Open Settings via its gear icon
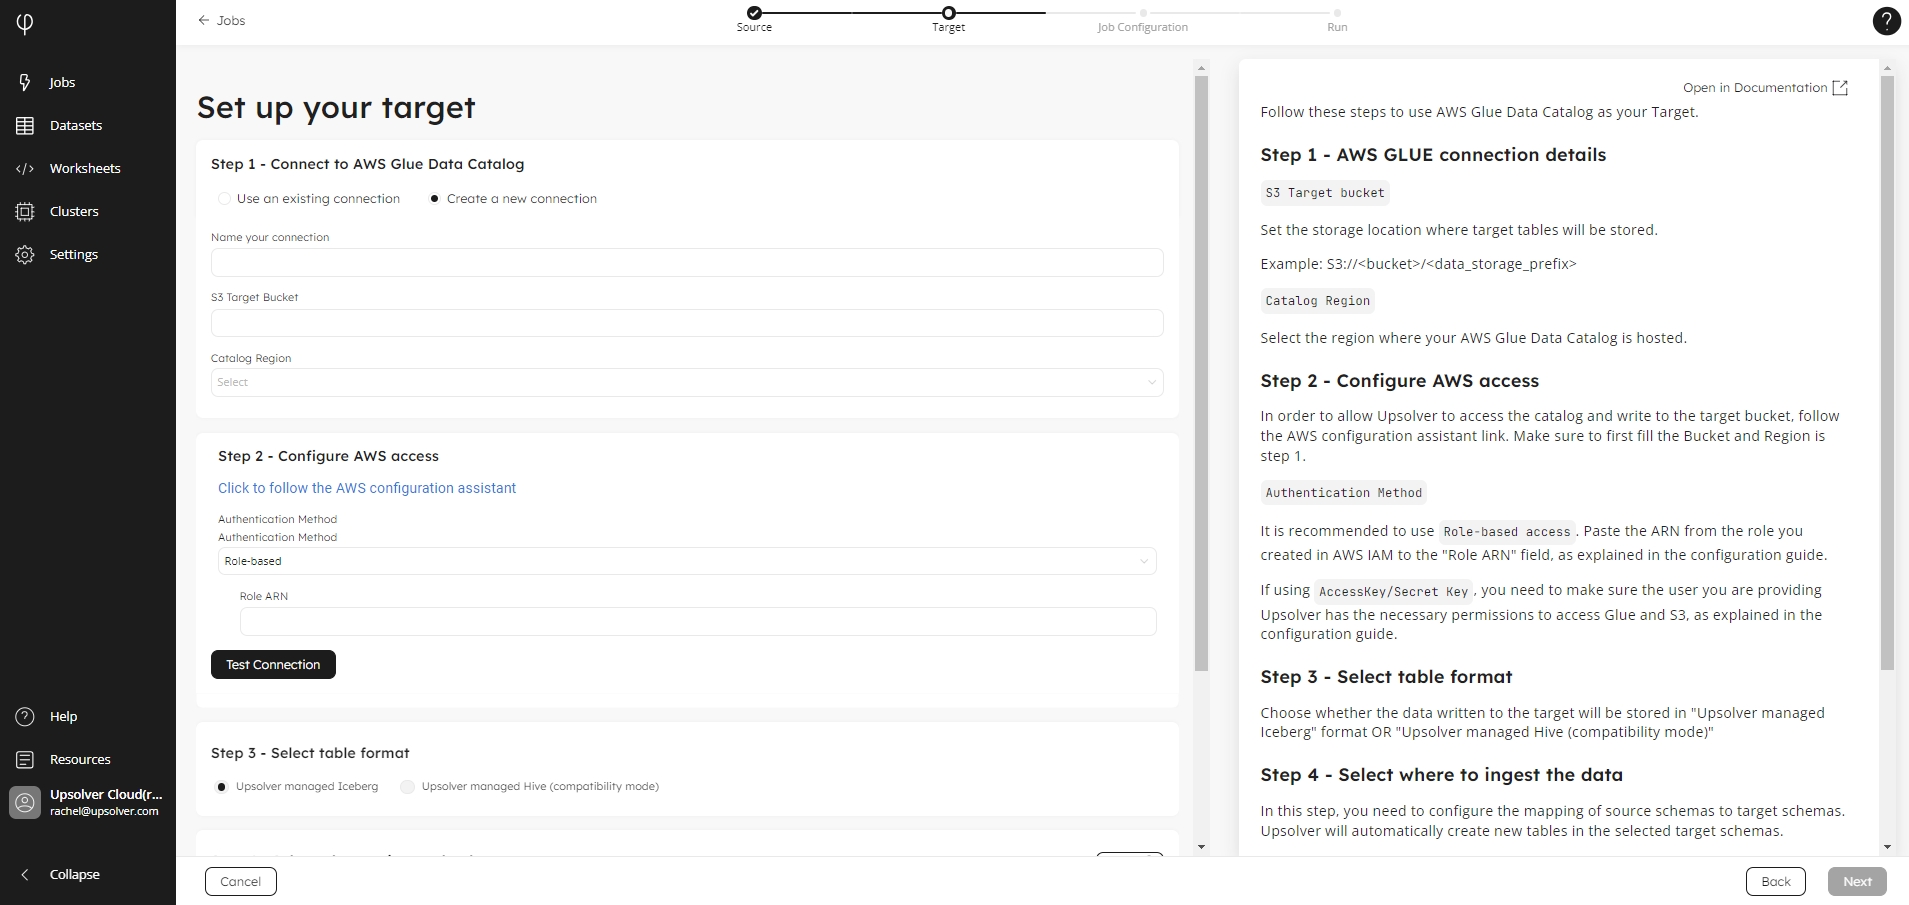This screenshot has height=905, width=1909. [25, 254]
